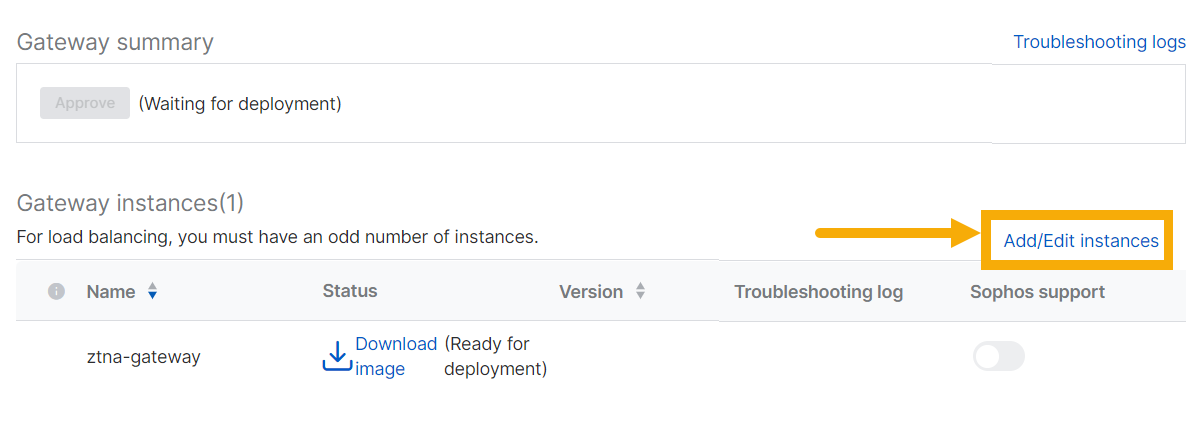
Task: Click the Ready for deployment status text
Action: pyautogui.click(x=495, y=356)
